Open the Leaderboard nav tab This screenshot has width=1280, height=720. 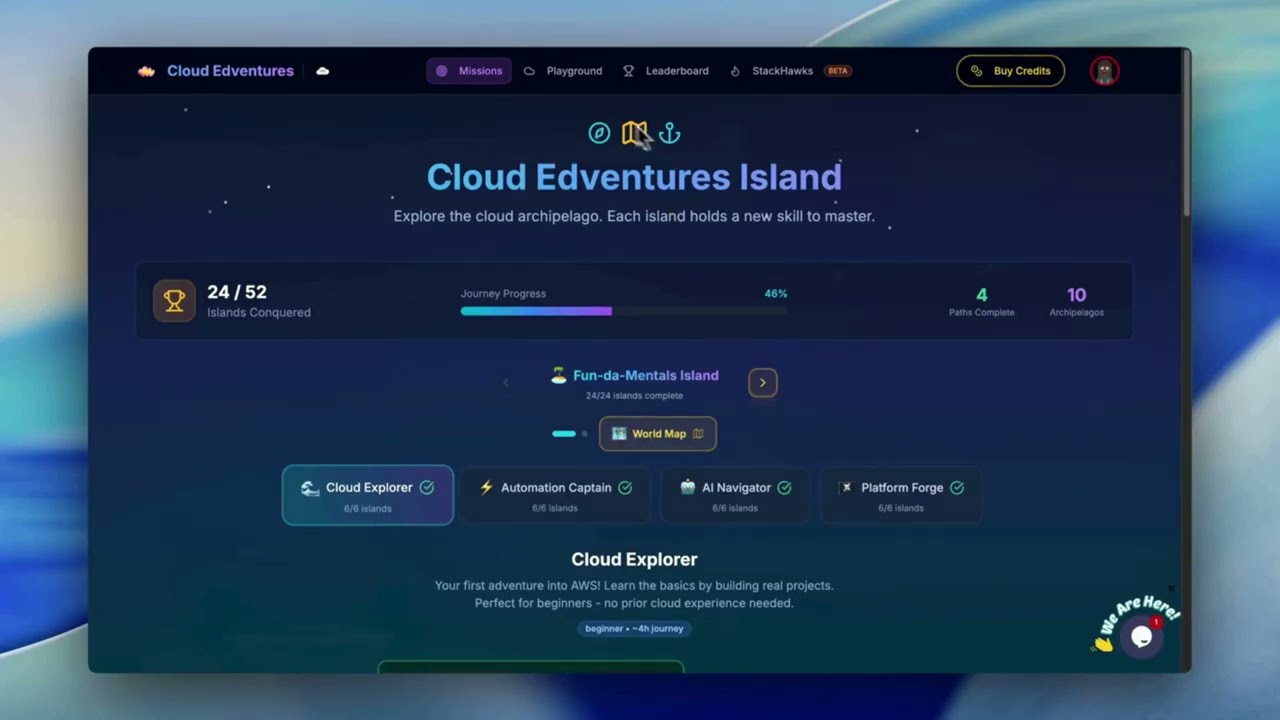[665, 71]
